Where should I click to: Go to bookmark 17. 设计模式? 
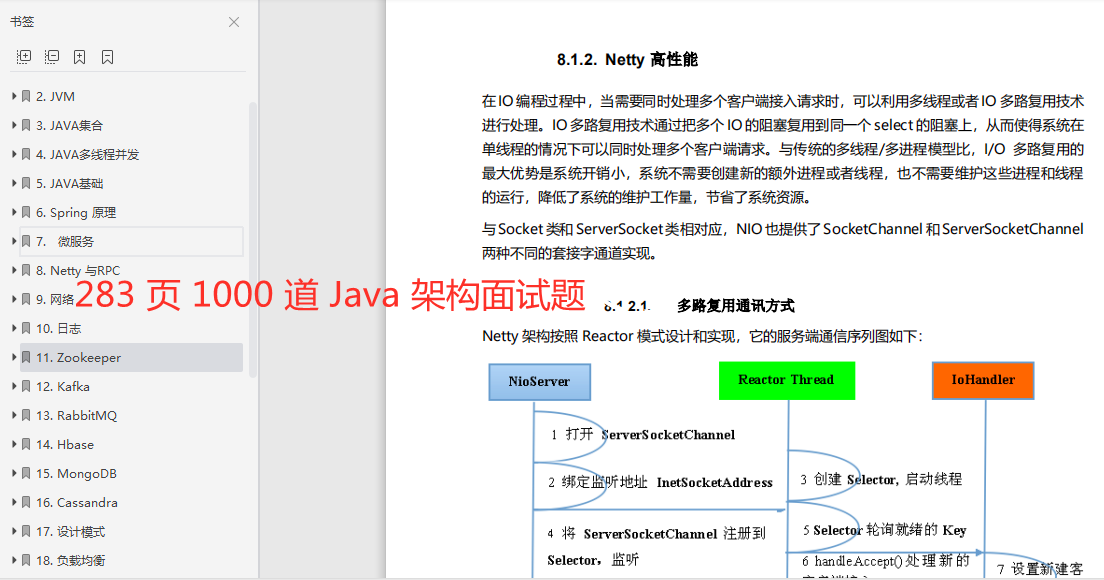[x=70, y=531]
